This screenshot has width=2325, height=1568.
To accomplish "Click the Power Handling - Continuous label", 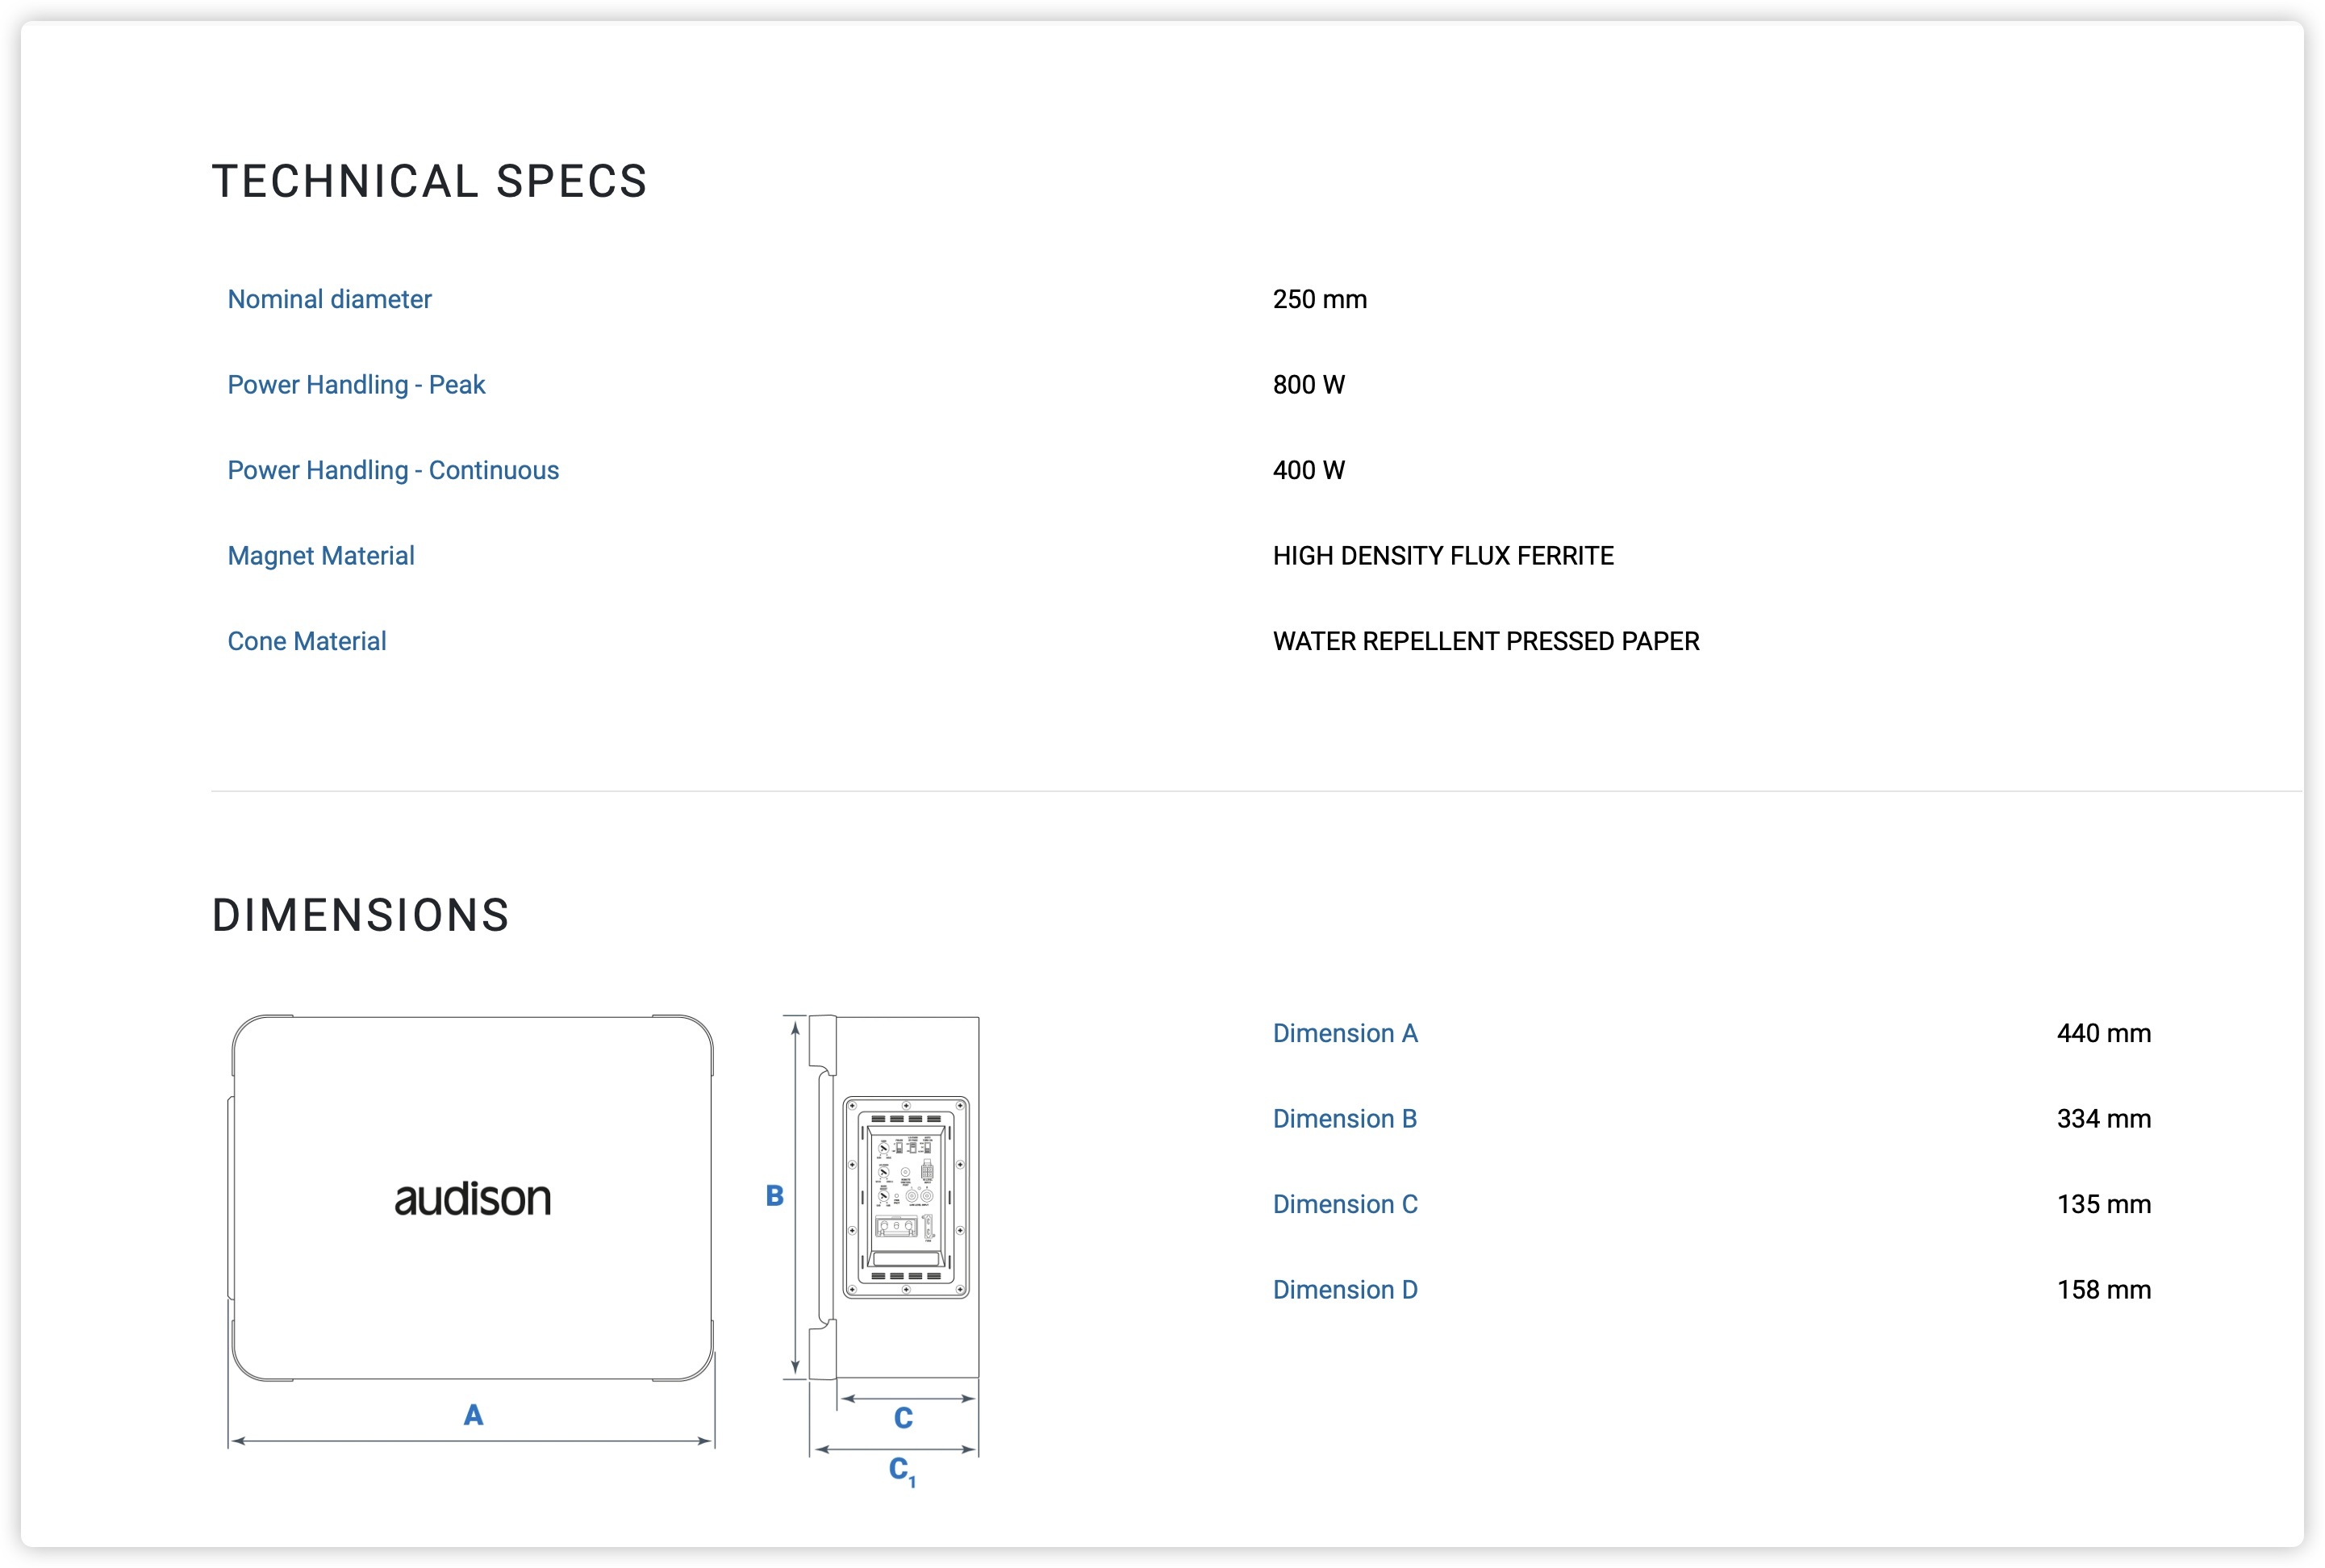I will pos(393,470).
